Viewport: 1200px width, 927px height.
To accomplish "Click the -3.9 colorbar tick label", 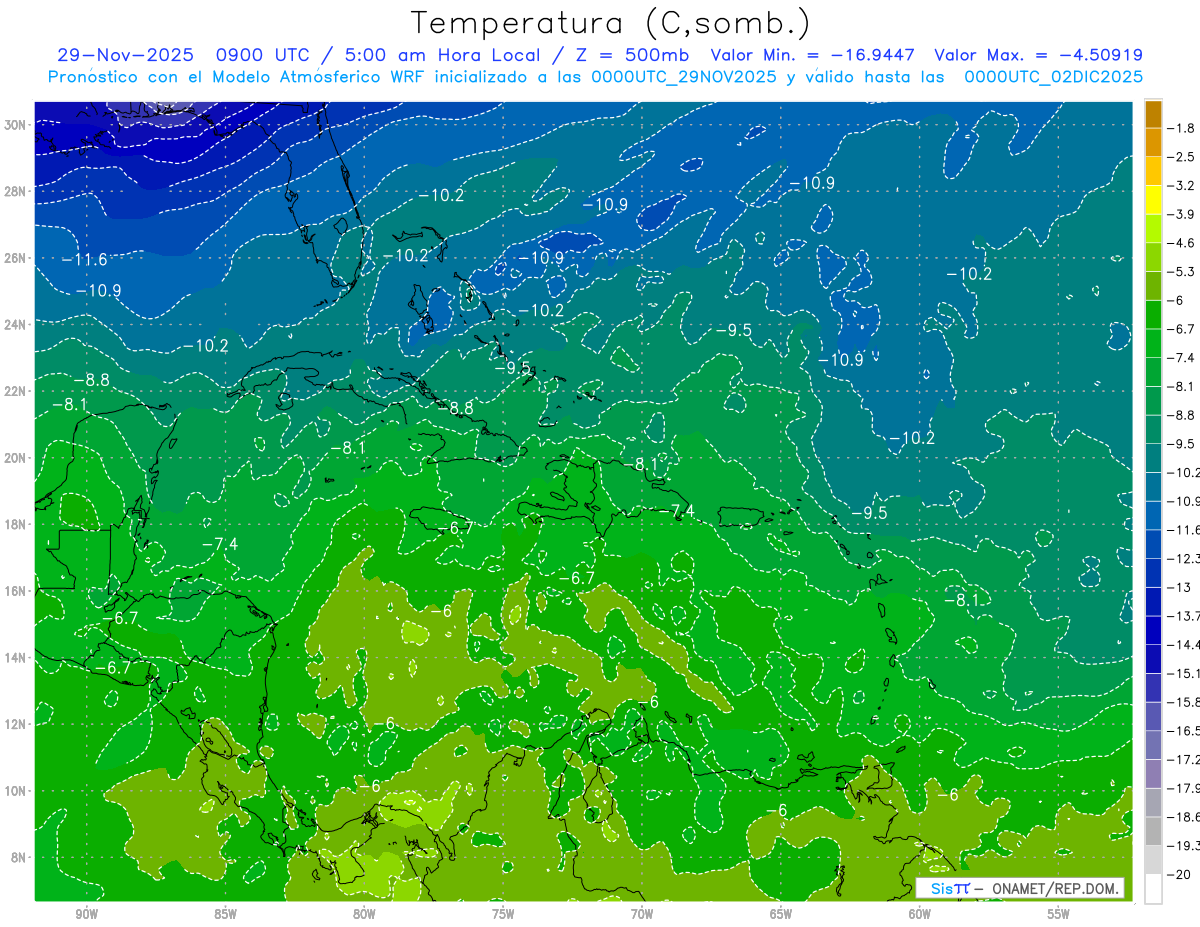I will coord(1183,214).
